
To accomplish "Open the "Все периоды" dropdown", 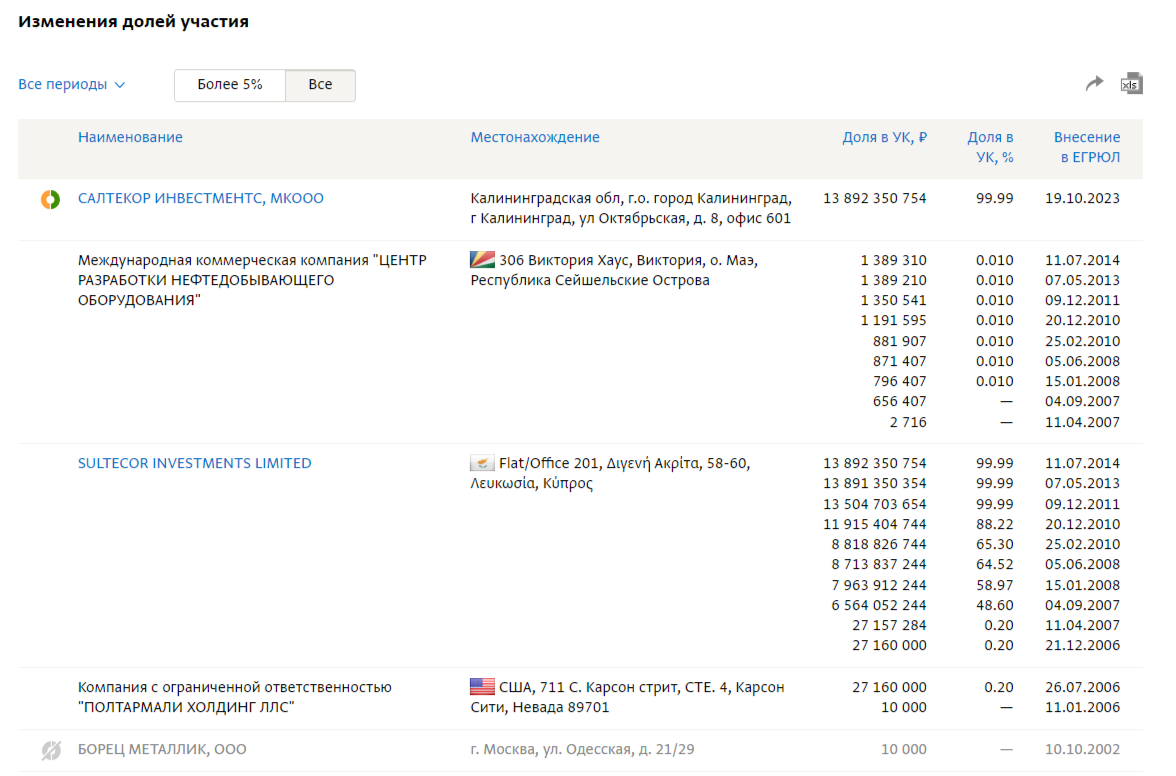I will pyautogui.click(x=63, y=85).
